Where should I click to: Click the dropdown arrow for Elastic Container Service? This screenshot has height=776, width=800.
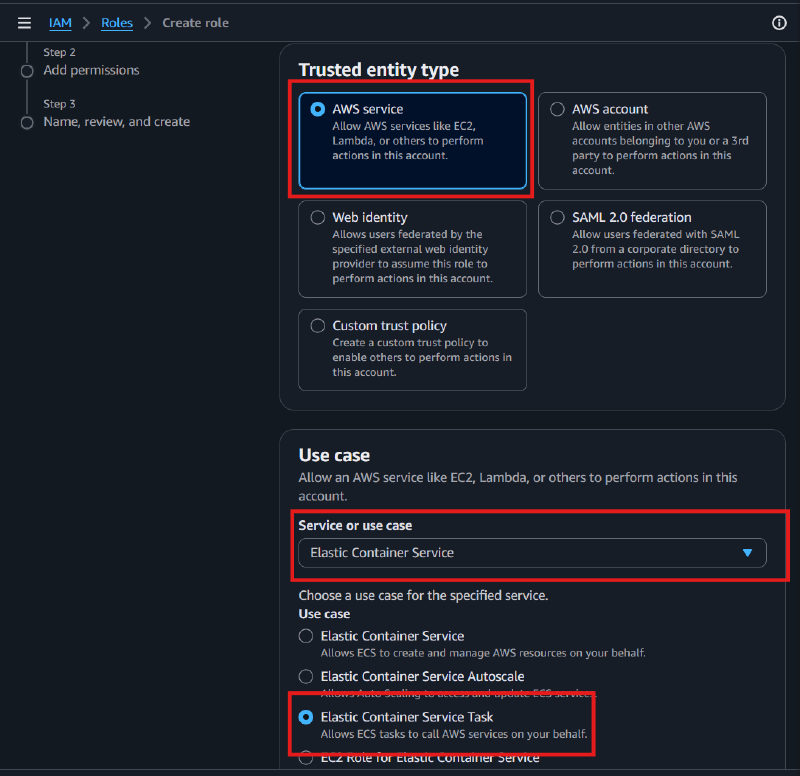tap(747, 553)
